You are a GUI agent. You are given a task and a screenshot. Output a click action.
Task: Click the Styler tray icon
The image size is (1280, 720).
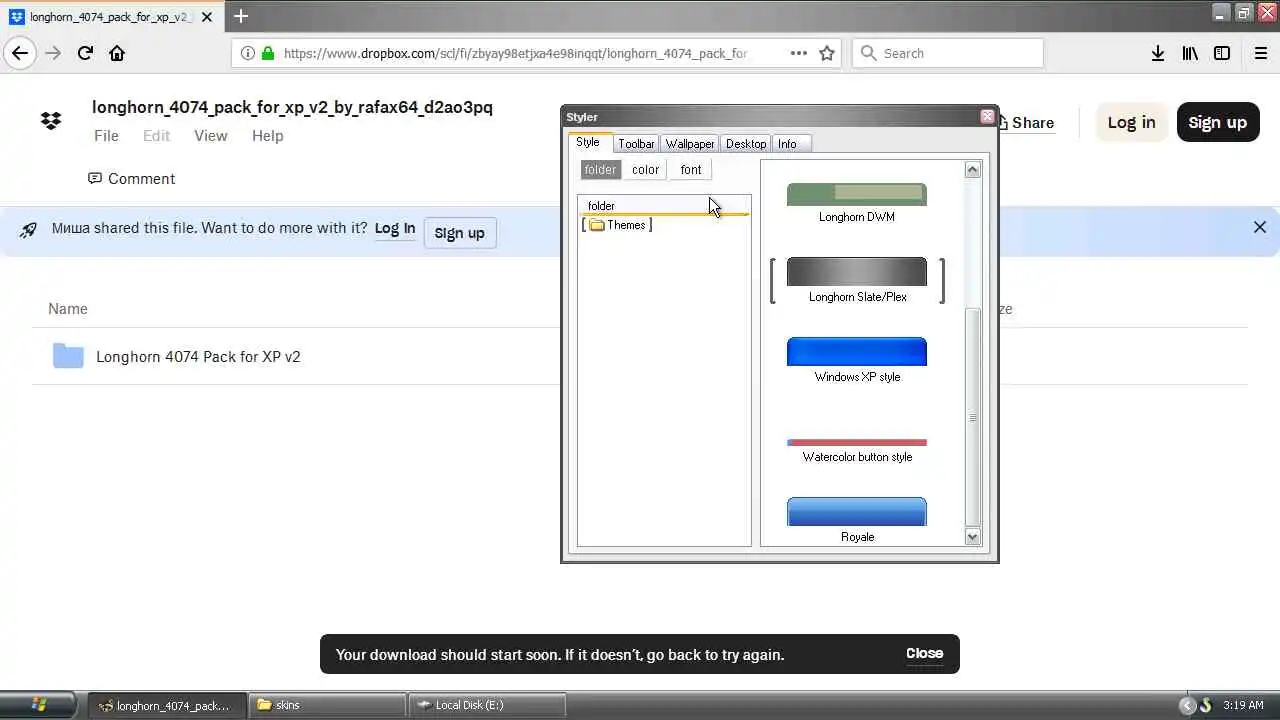coord(1206,705)
